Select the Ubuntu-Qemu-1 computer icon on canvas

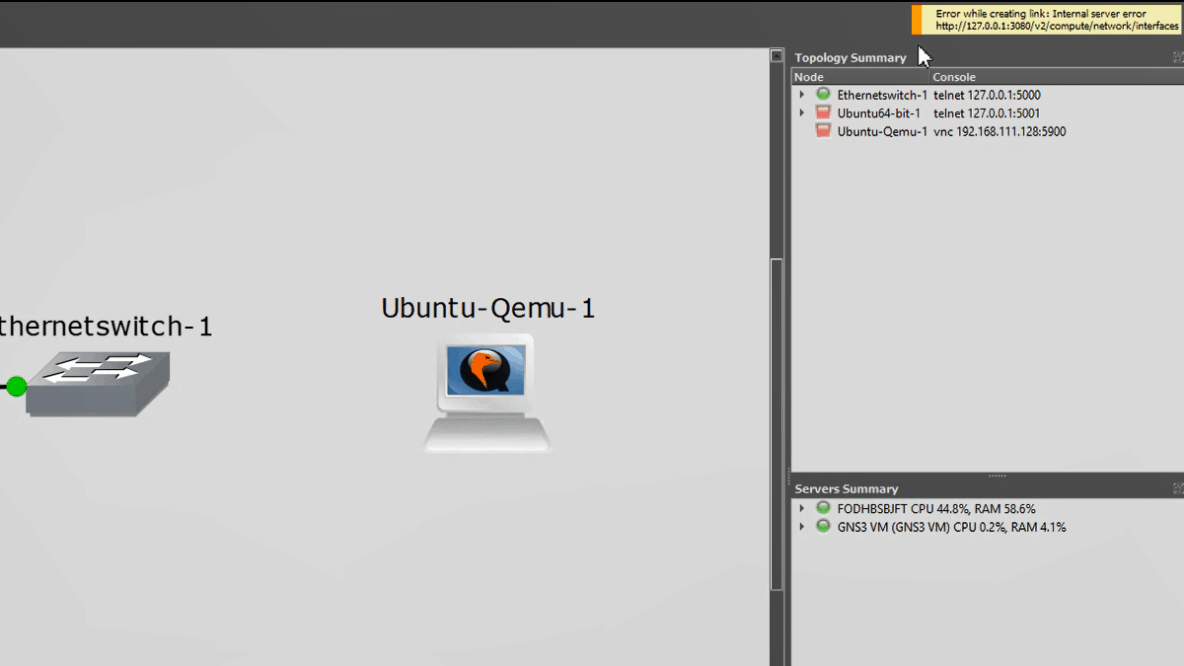486,390
